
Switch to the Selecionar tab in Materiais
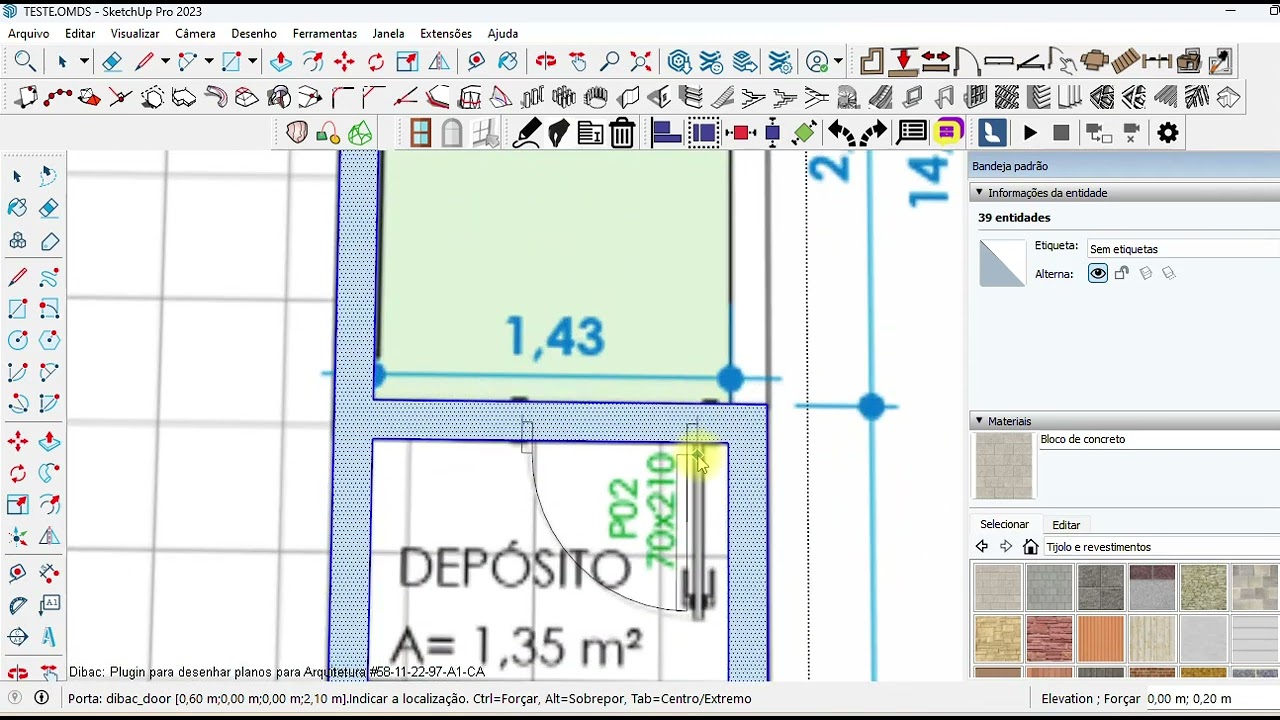pyautogui.click(x=1004, y=524)
